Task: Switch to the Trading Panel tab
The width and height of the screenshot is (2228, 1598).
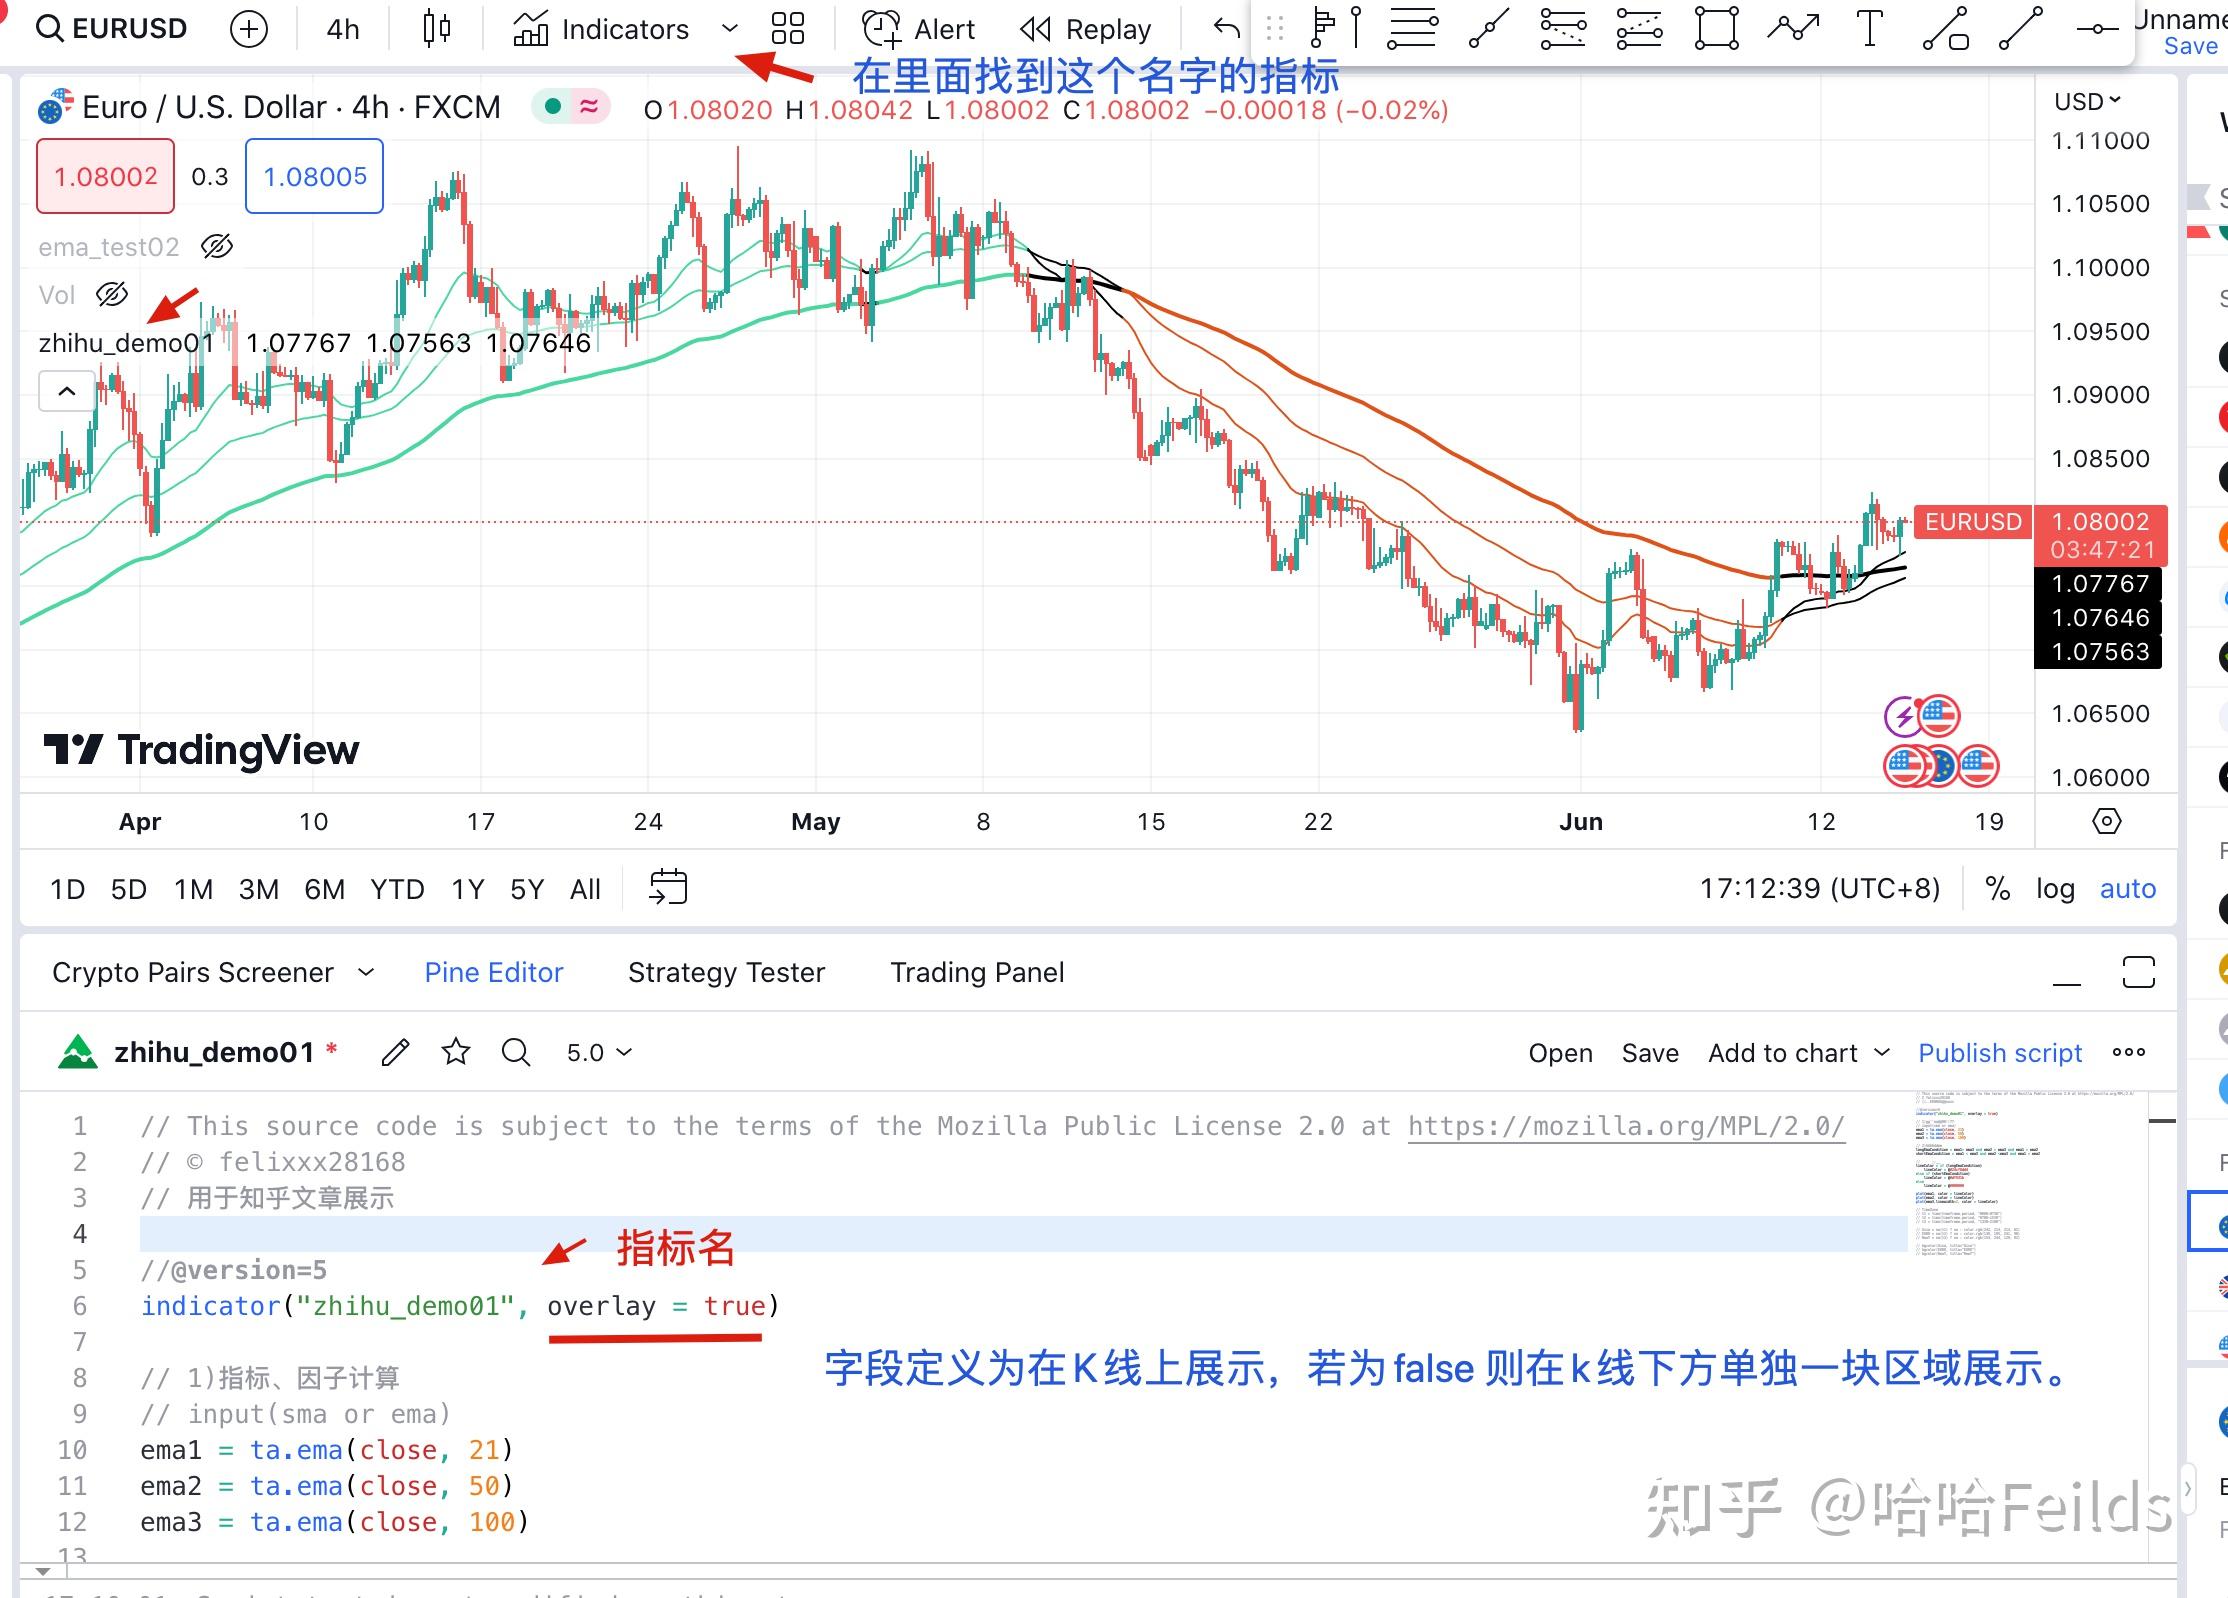Action: (x=977, y=972)
